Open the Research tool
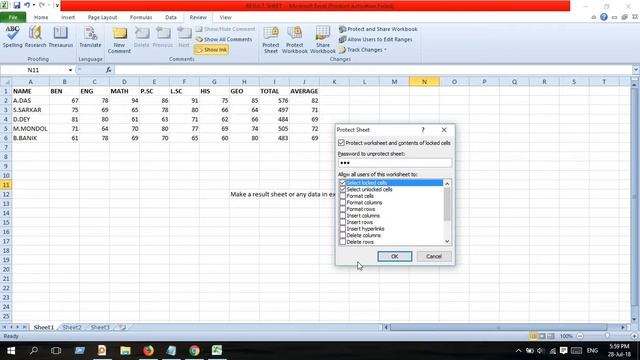640x360 pixels. (36, 37)
